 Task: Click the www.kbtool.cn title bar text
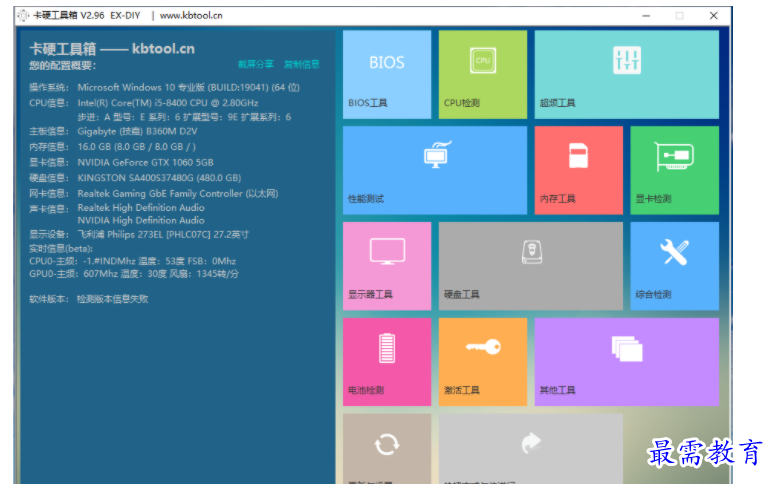[191, 16]
